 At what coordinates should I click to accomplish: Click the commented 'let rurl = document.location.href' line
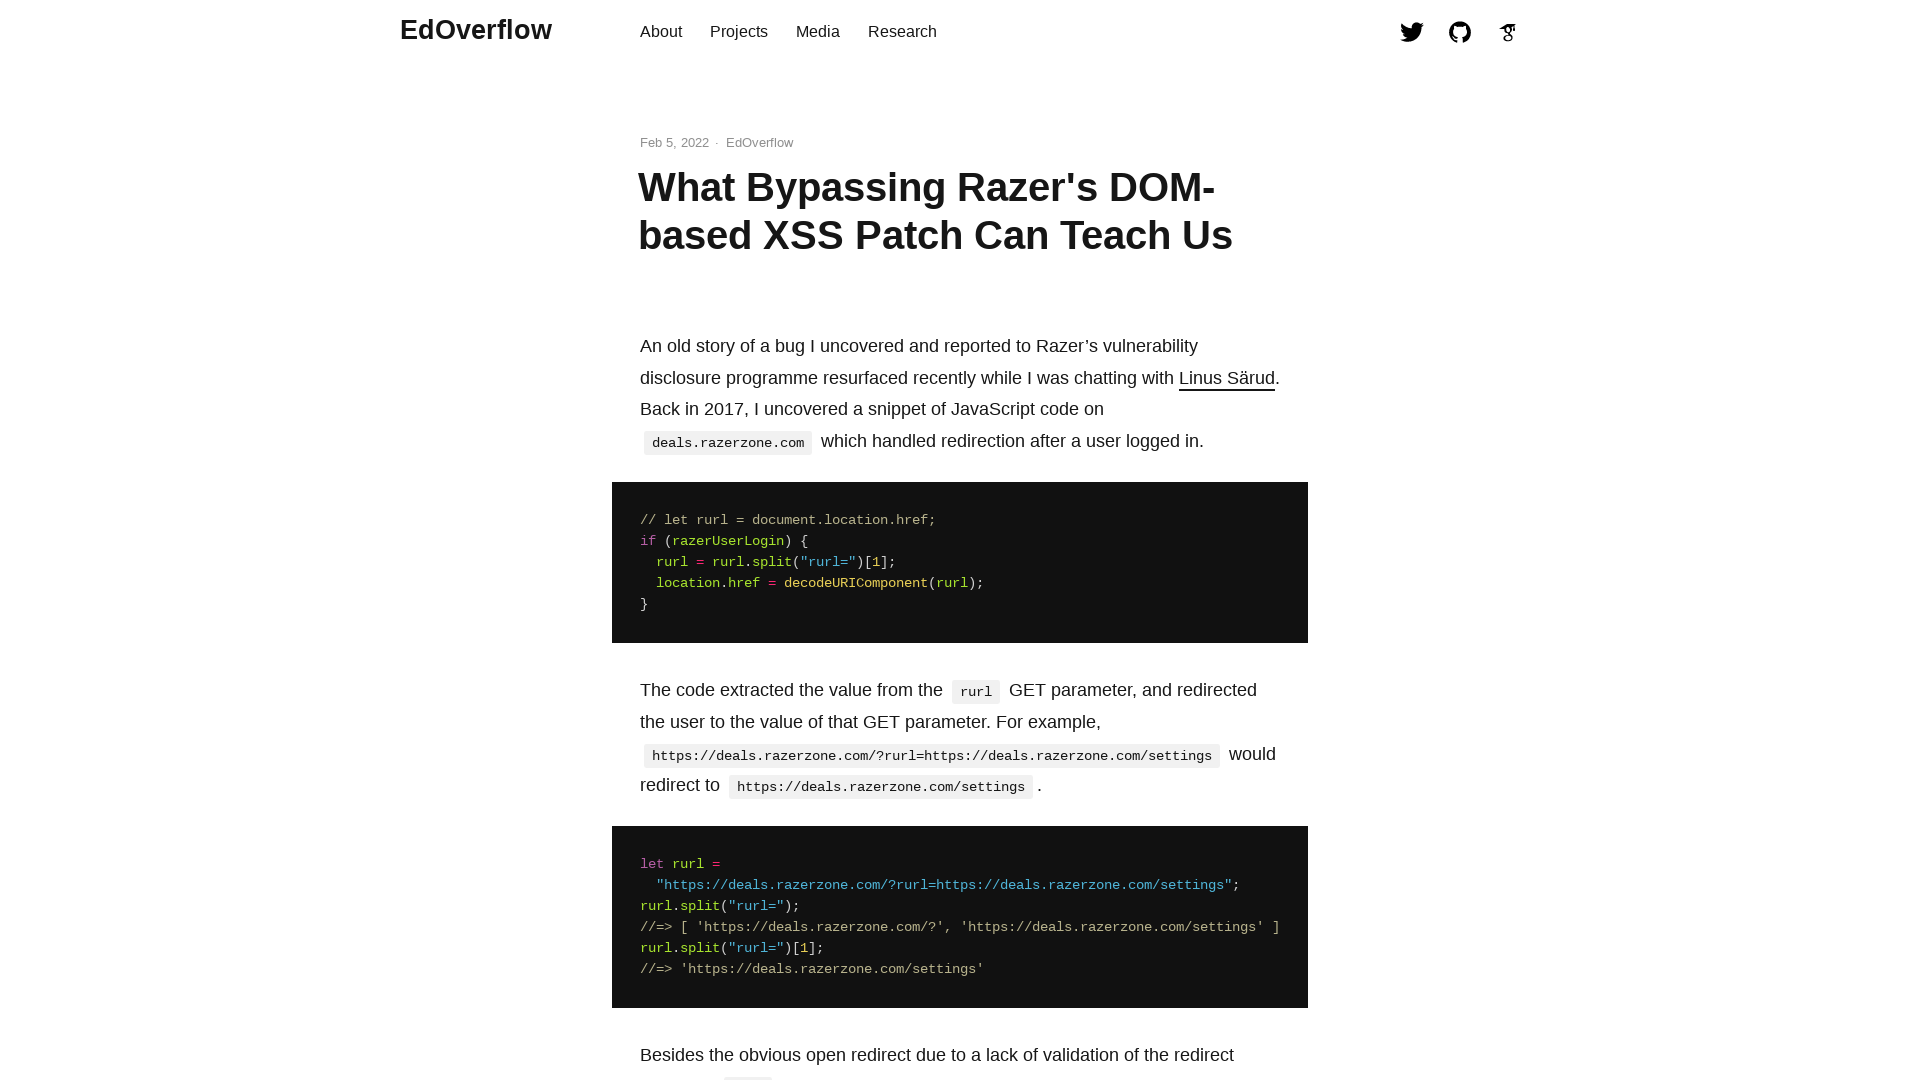point(788,520)
